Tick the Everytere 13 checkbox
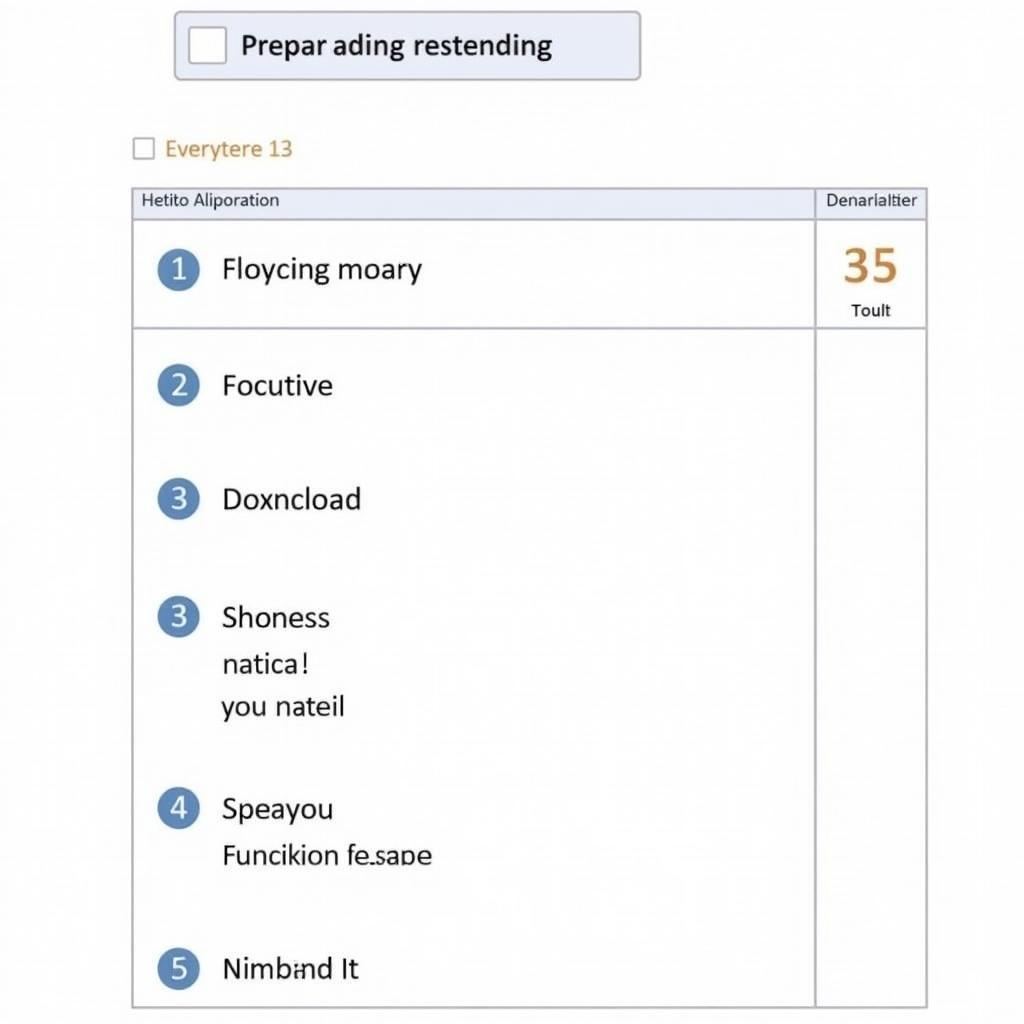1024x1024 pixels. 144,148
